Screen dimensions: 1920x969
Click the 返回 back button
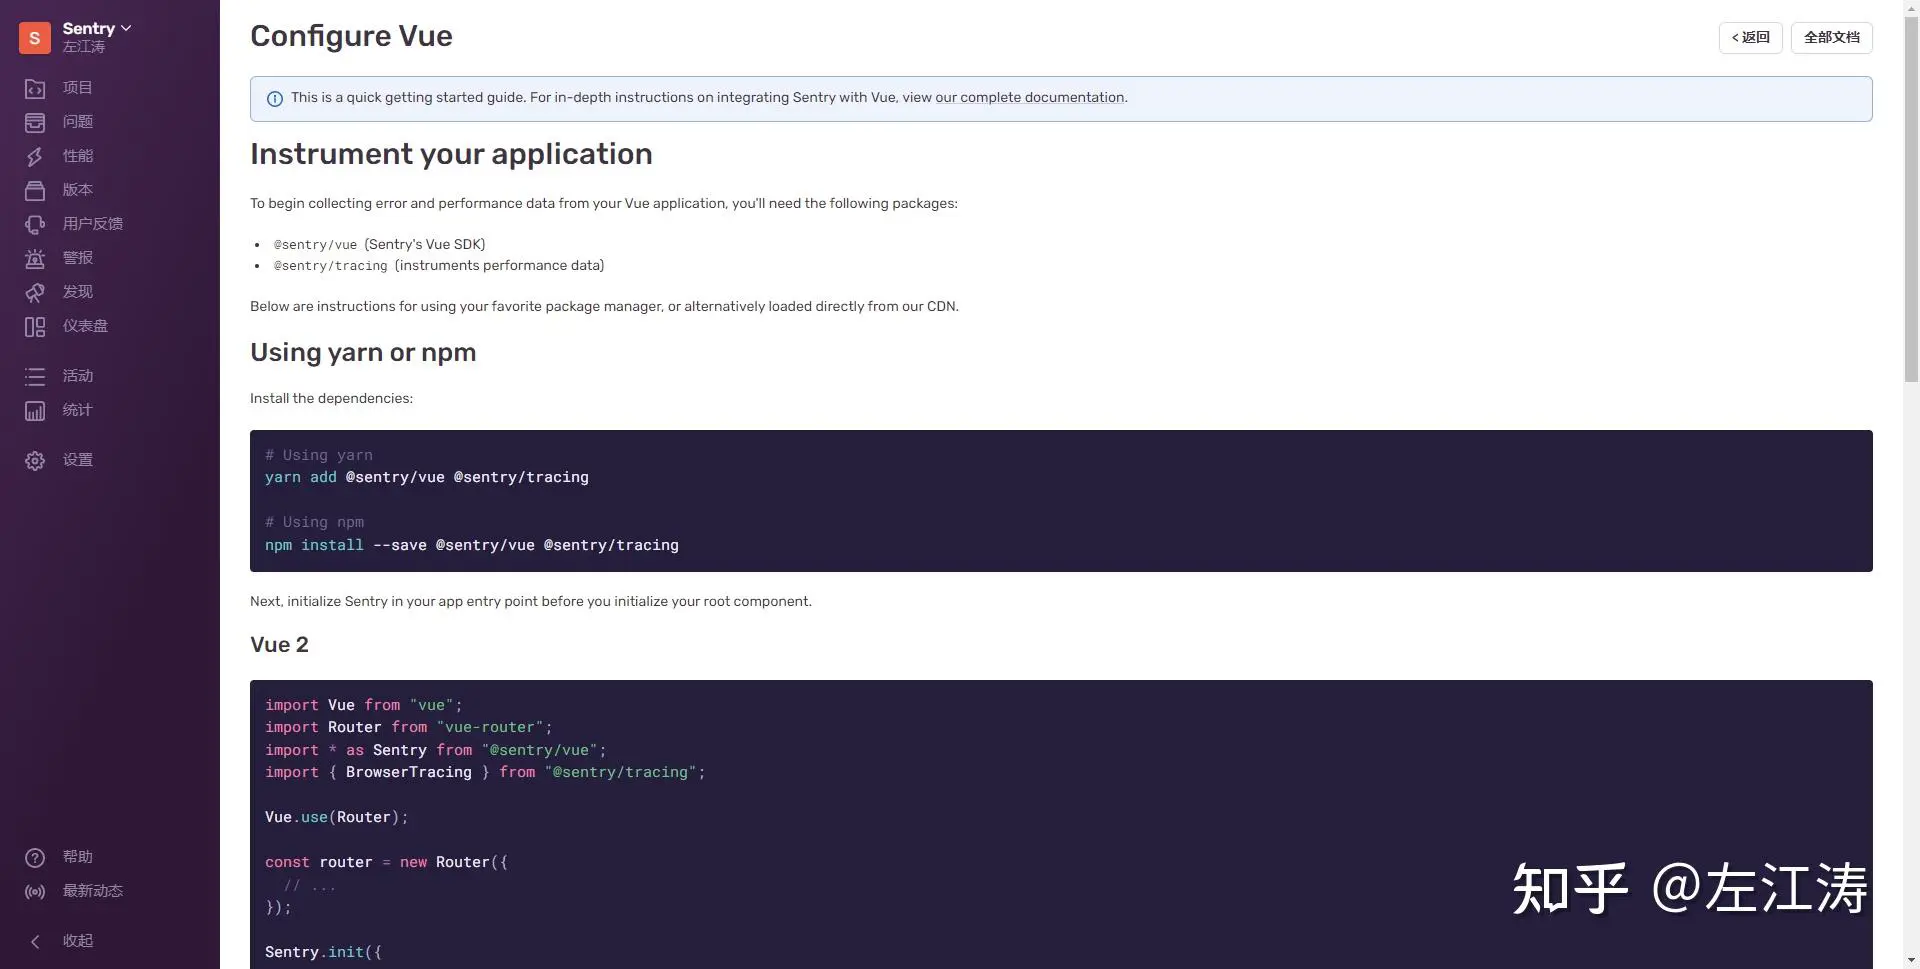(1750, 38)
